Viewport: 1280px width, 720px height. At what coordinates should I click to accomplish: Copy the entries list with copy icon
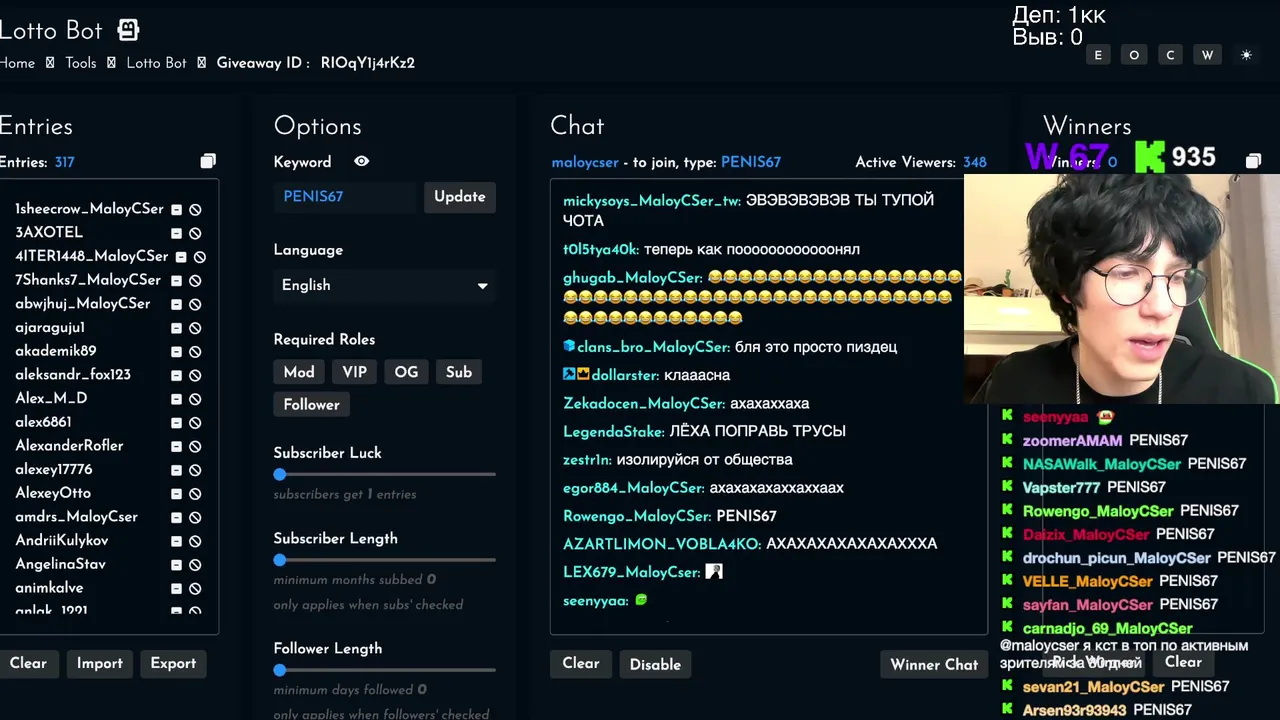tap(208, 161)
